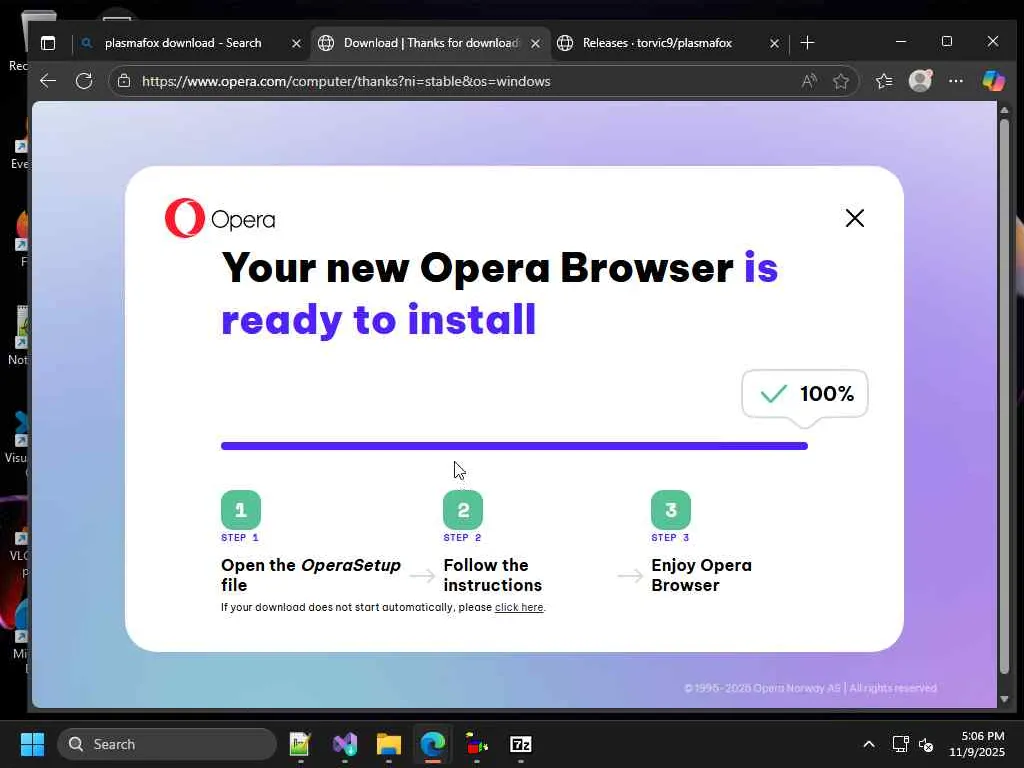Open Copilot sidebar
1024x768 pixels.
point(993,80)
